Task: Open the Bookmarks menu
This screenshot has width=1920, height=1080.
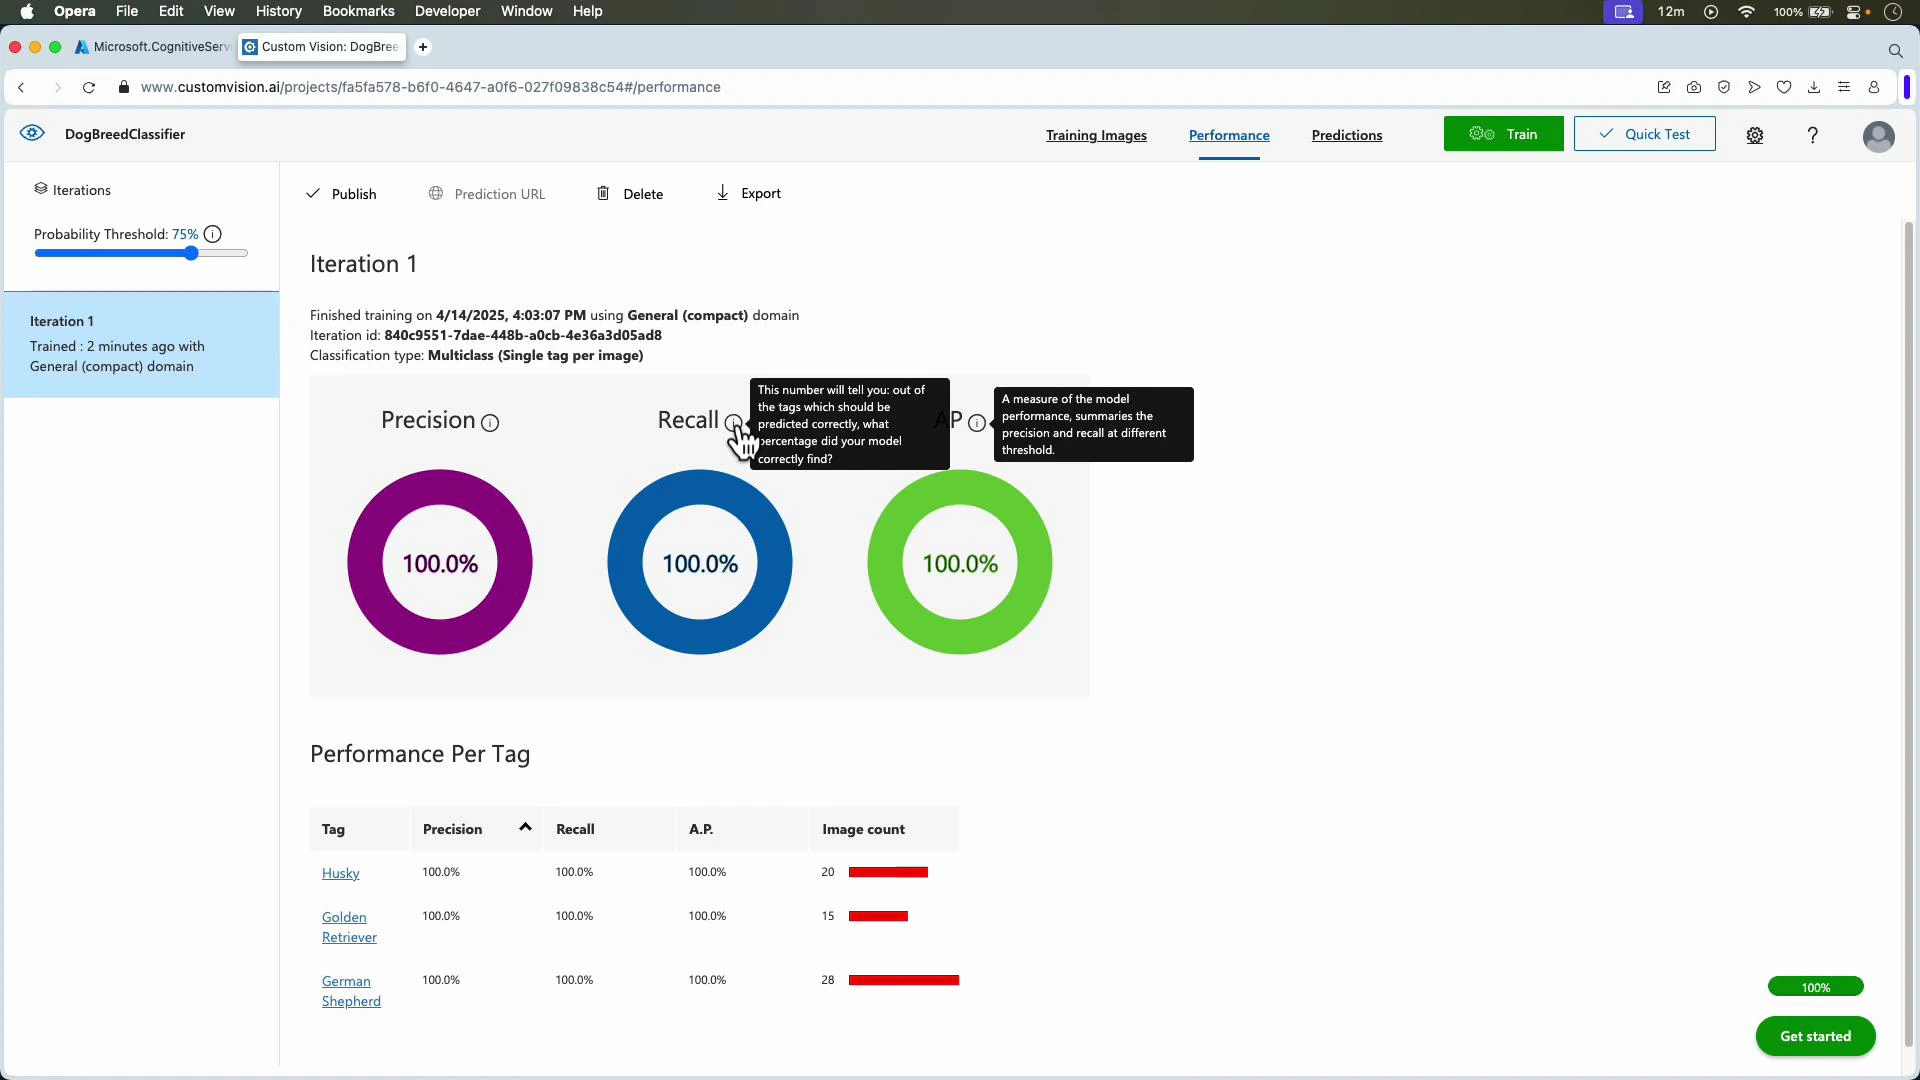Action: point(358,11)
